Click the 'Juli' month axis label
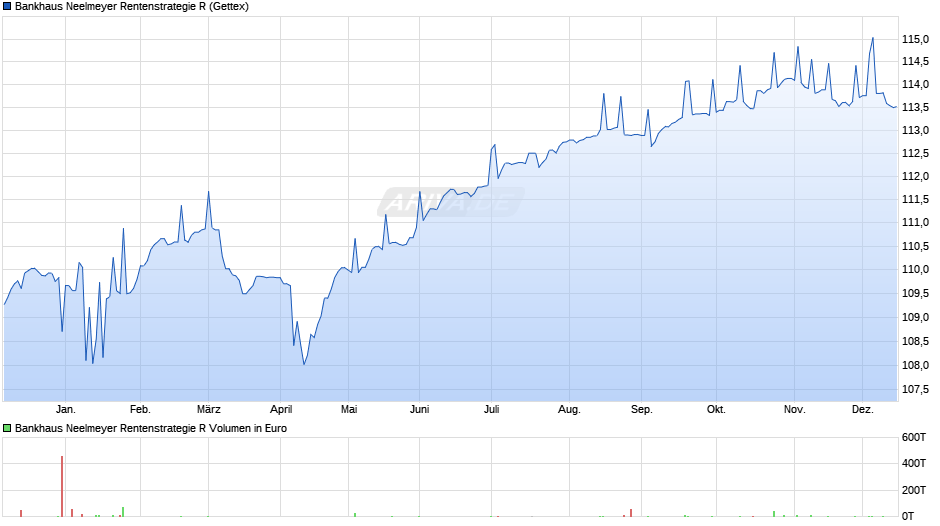Image resolution: width=940 pixels, height=526 pixels. tap(492, 410)
